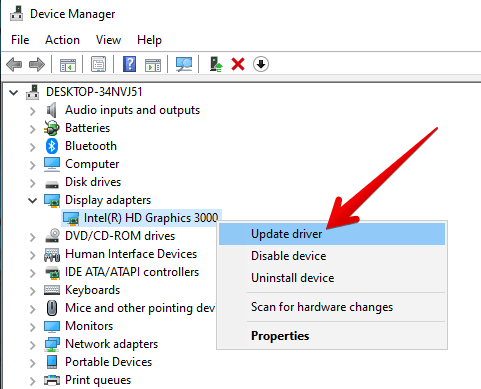Expand the IDE ATA/ATAPI controllers arrow
This screenshot has width=481, height=389.
(x=32, y=273)
